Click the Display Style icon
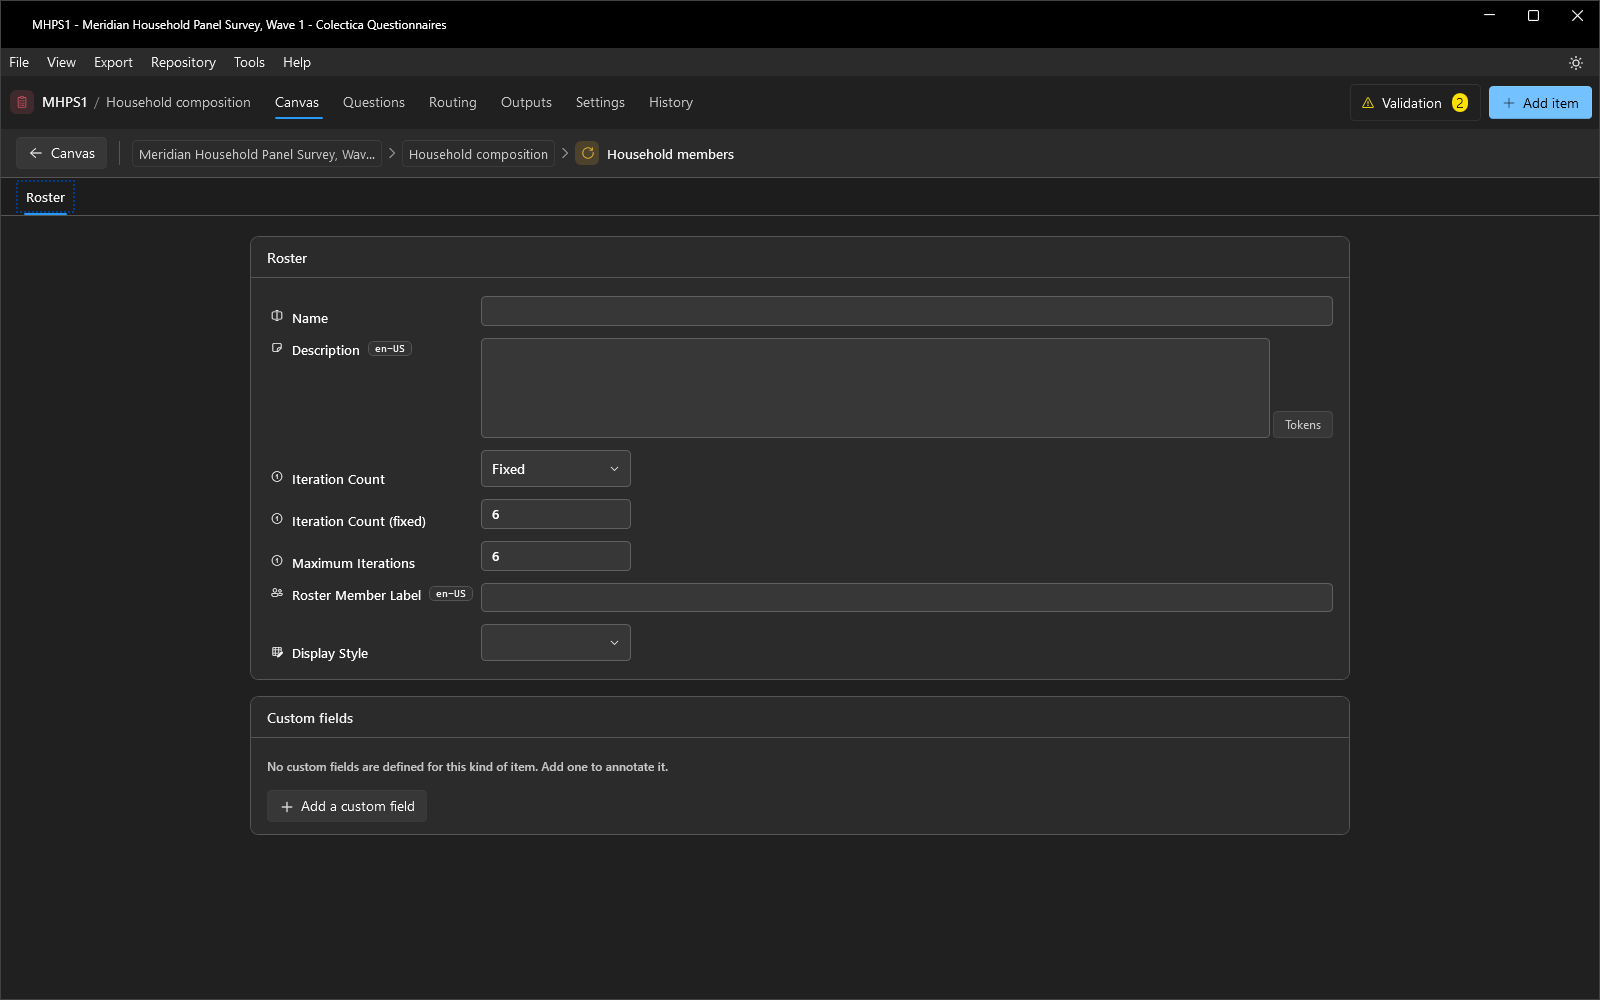The height and width of the screenshot is (1000, 1600). click(x=277, y=652)
